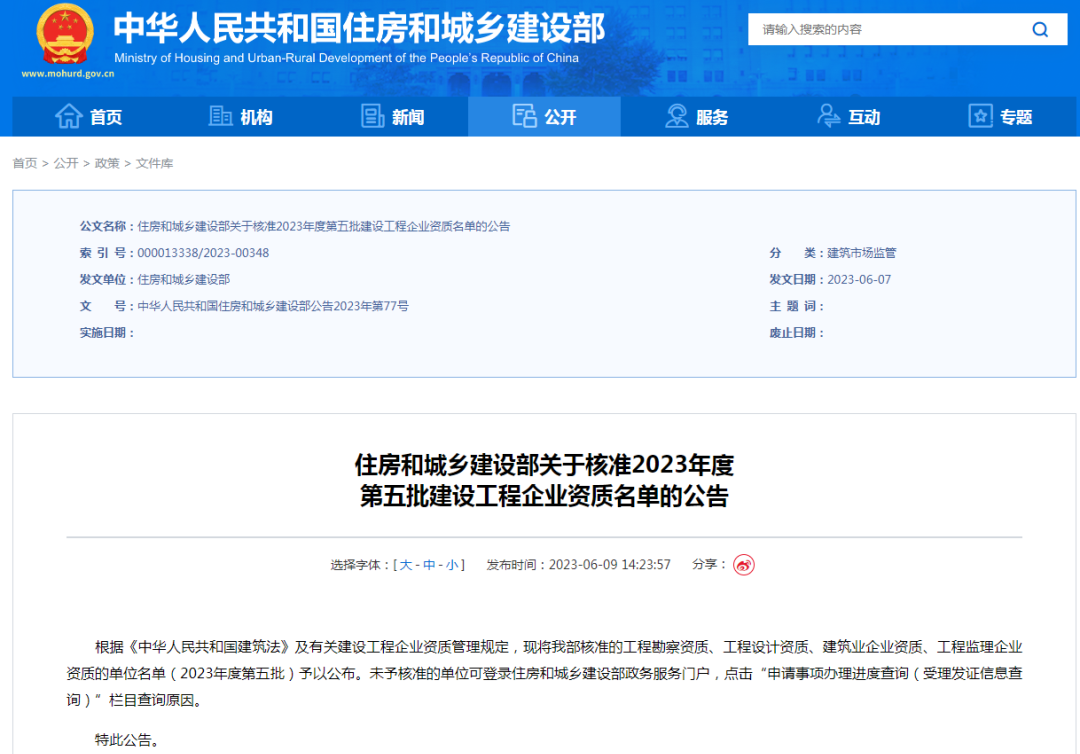Open the 新闻 navigation tab
1080x754 pixels.
[x=393, y=117]
